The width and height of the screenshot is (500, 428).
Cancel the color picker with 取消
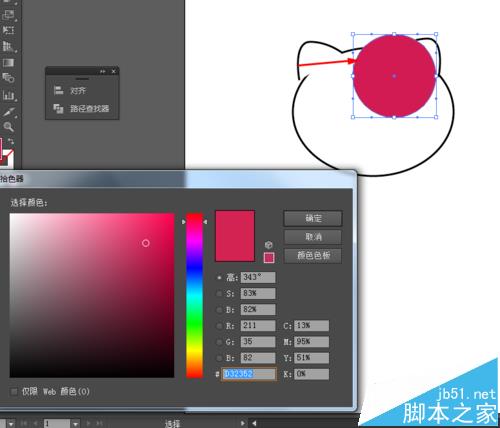[x=313, y=237]
